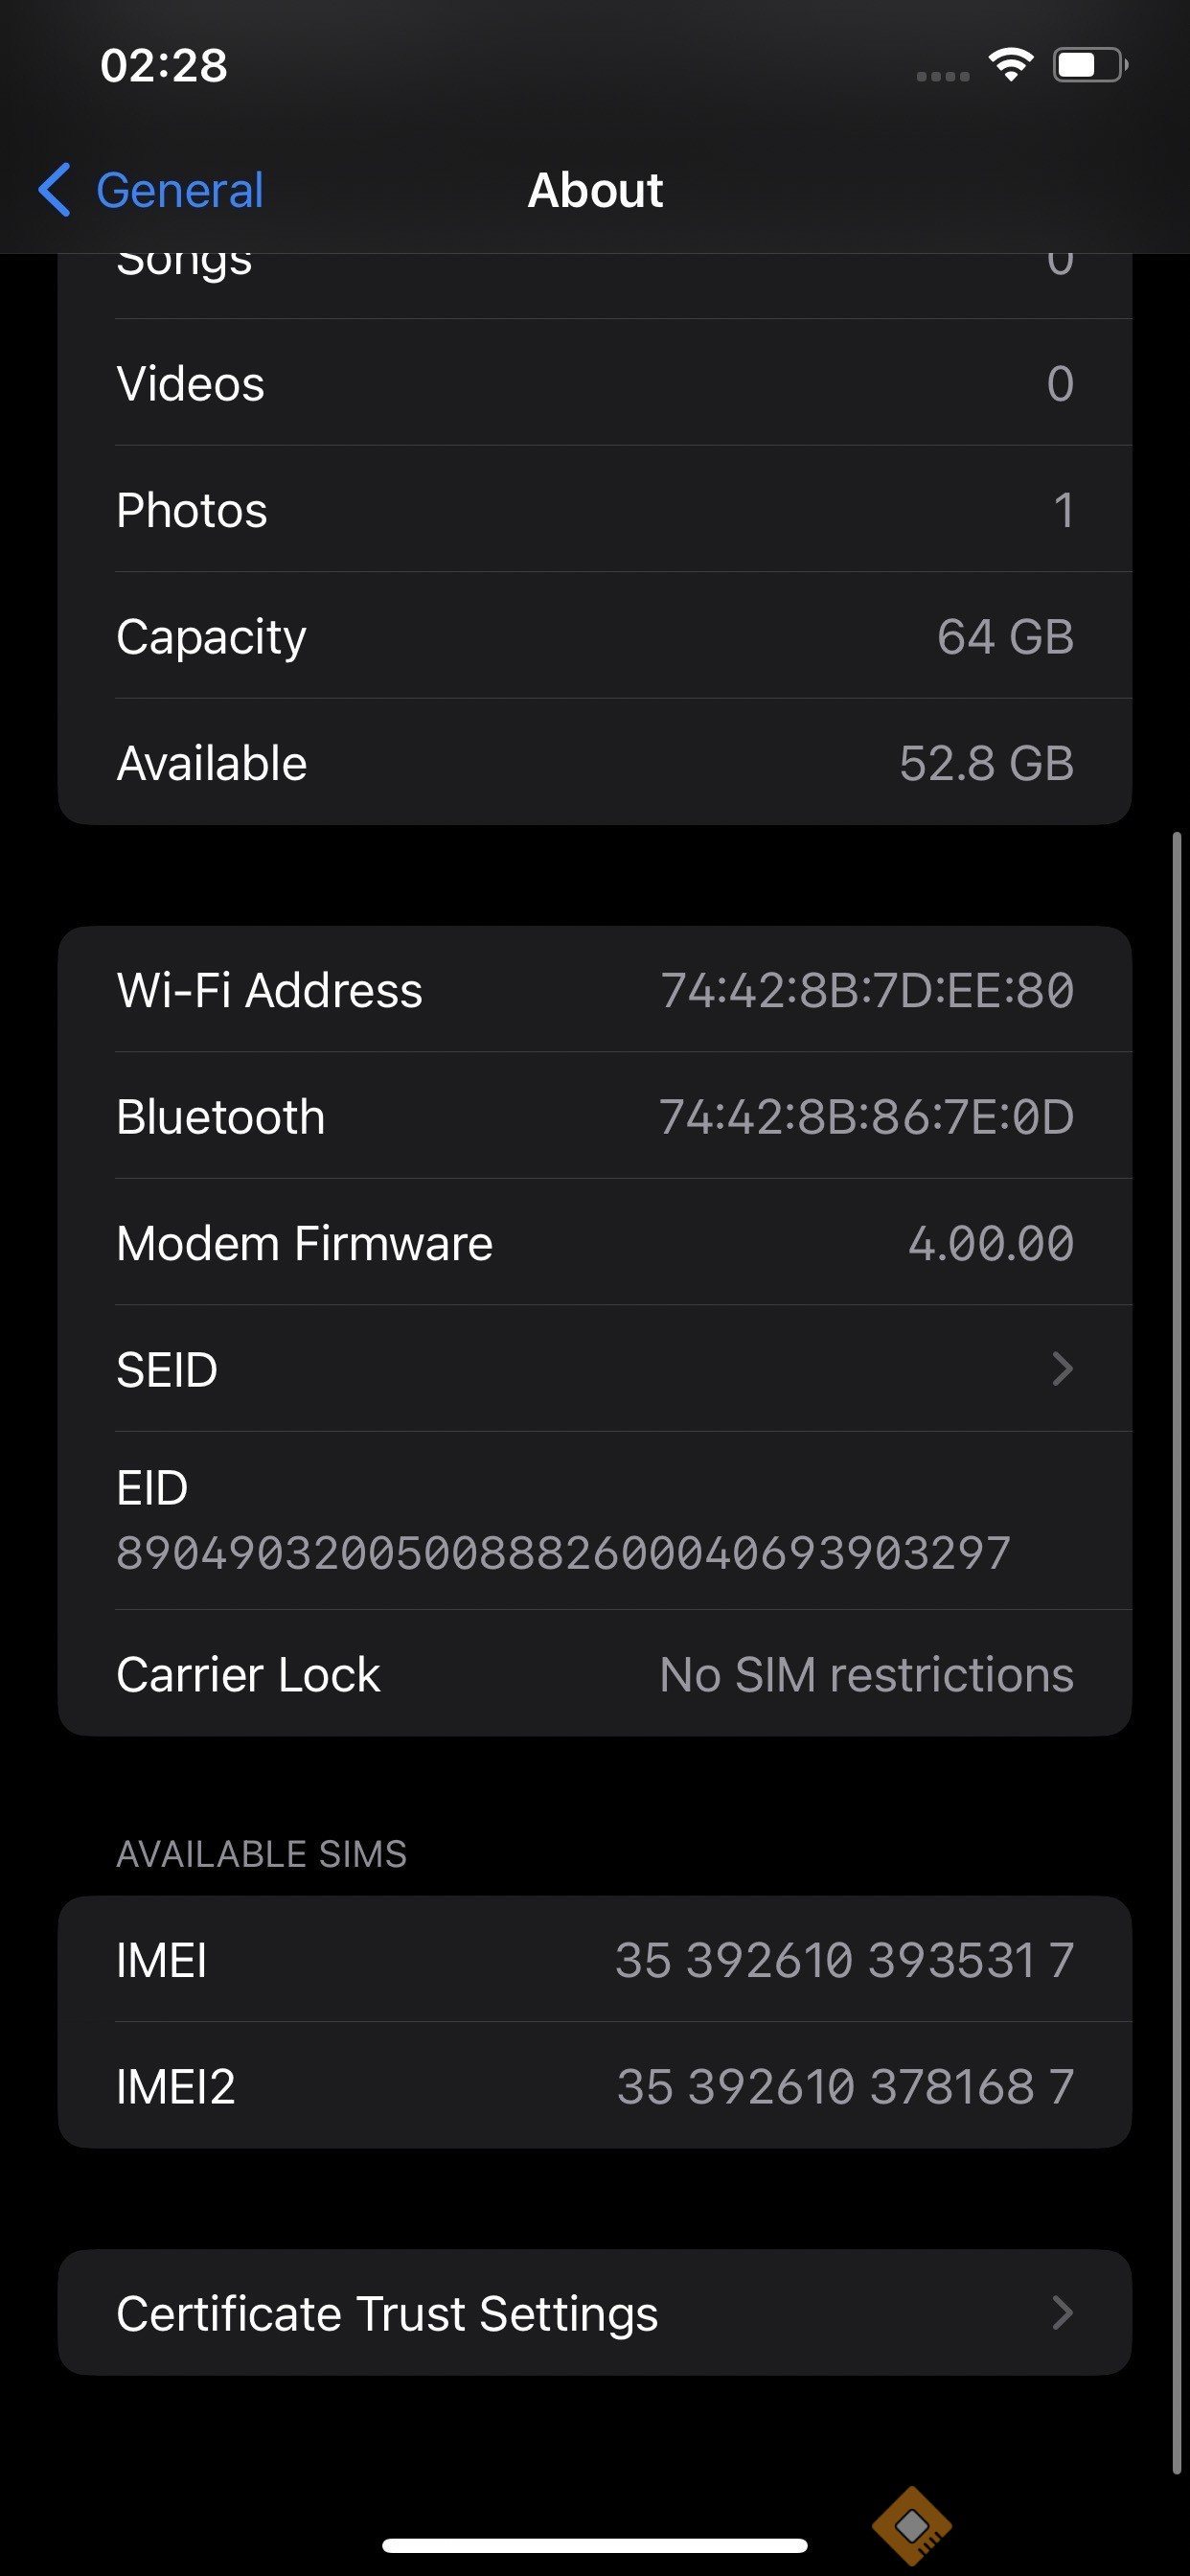
Task: Tap the Modem Firmware version value
Action: [x=990, y=1244]
